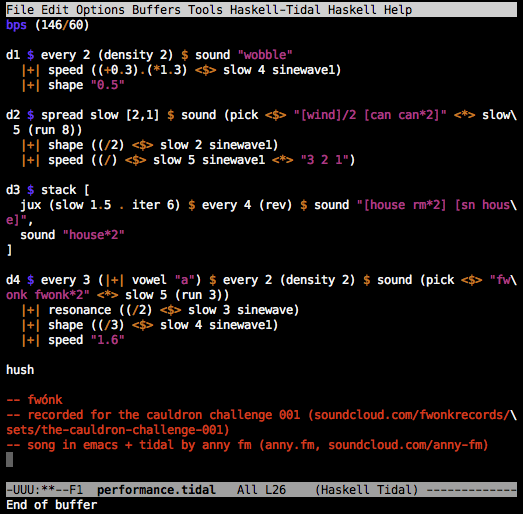The width and height of the screenshot is (523, 514).
Task: Click the End of buffer minibuffer message
Action: pos(52,505)
